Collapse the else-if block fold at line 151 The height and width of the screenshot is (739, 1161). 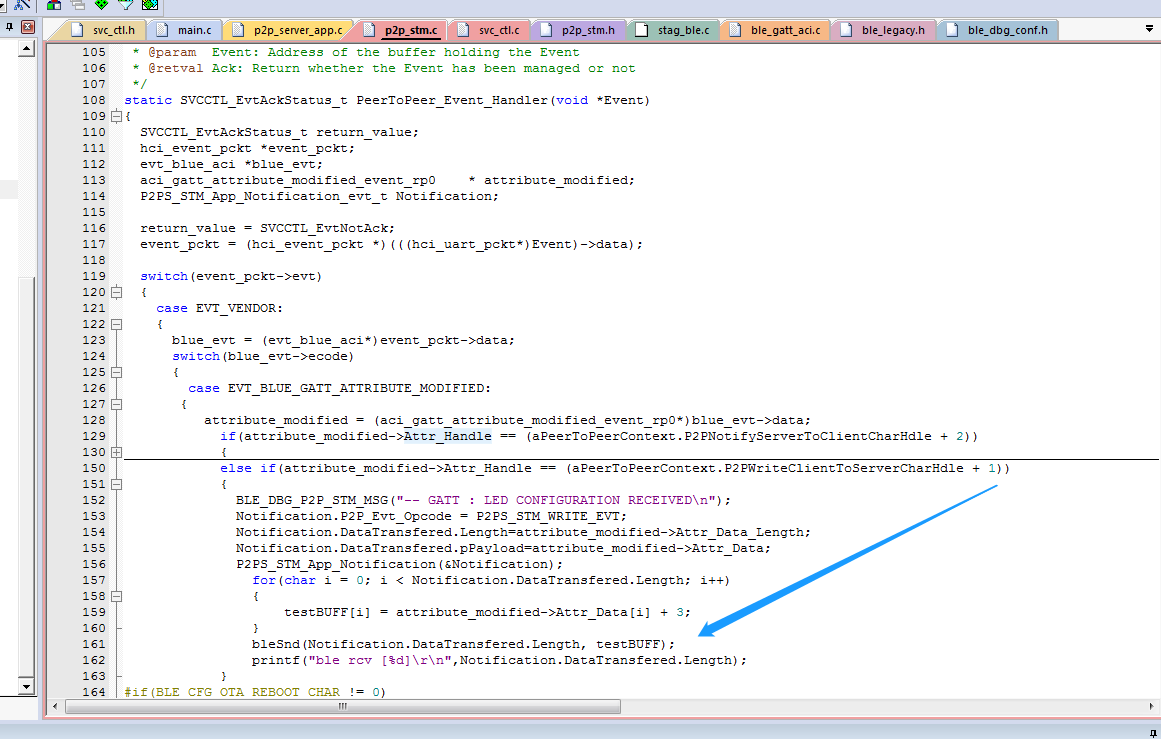click(116, 483)
